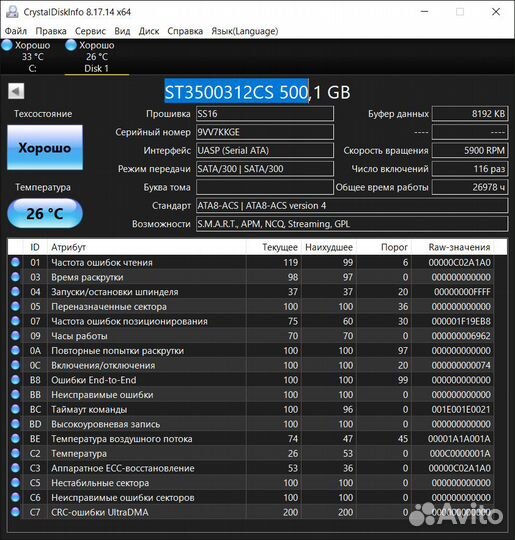The height and width of the screenshot is (540, 515).
Task: Click the Возможности features field
Action: [x=352, y=224]
